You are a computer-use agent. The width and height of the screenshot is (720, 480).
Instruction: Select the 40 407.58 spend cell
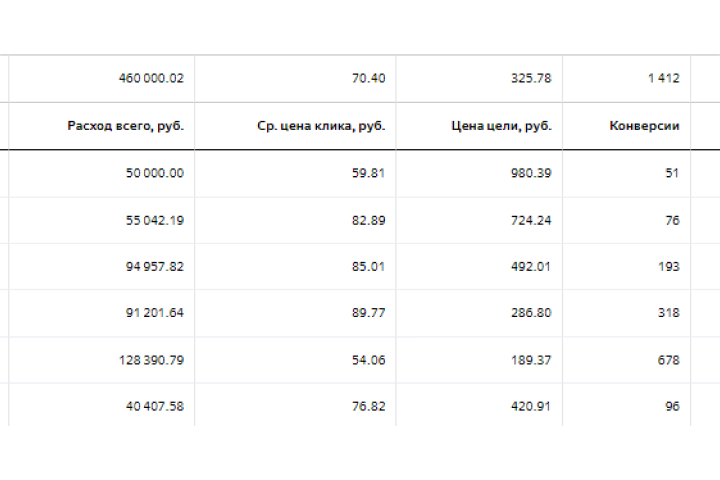click(155, 407)
